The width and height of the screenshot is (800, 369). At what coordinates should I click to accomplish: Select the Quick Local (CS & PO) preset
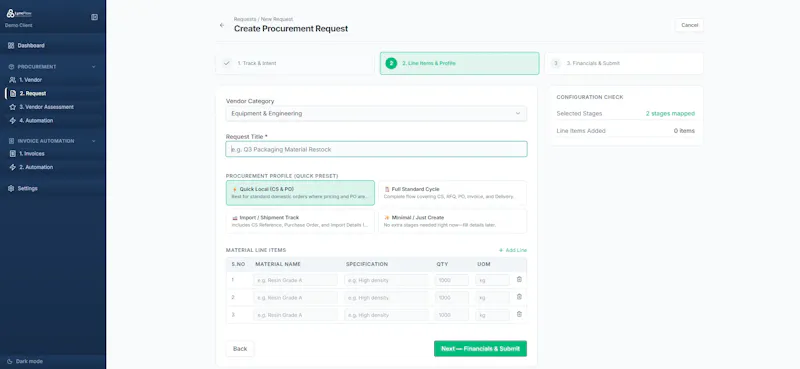(x=300, y=192)
